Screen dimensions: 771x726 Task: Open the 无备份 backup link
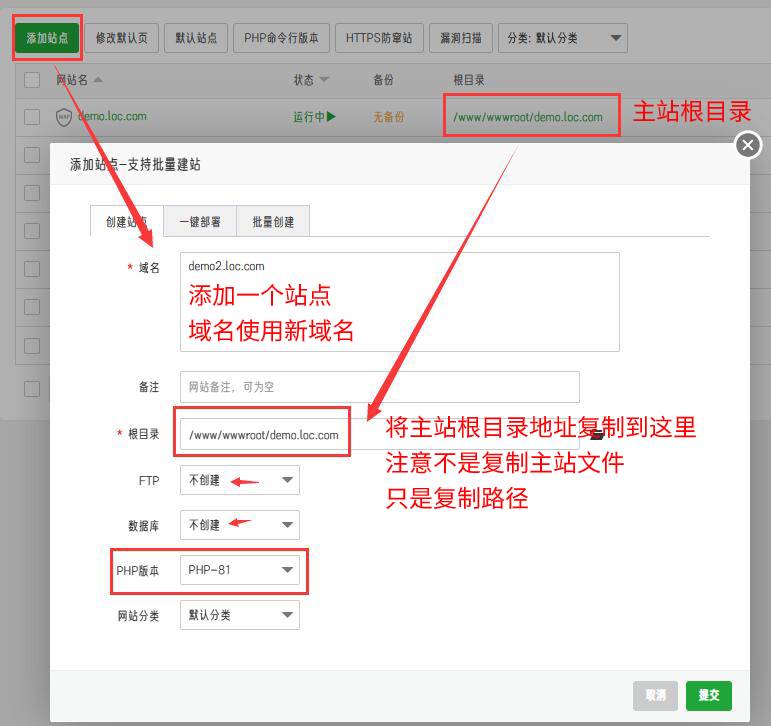(388, 117)
